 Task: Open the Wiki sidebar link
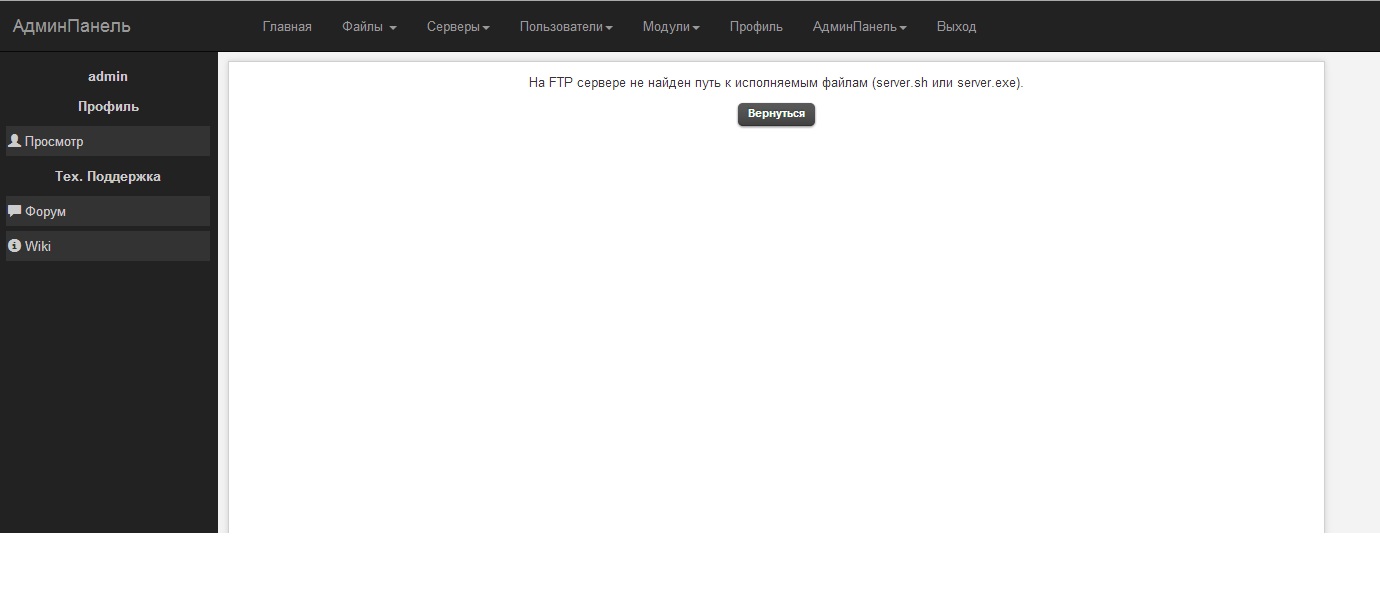38,246
